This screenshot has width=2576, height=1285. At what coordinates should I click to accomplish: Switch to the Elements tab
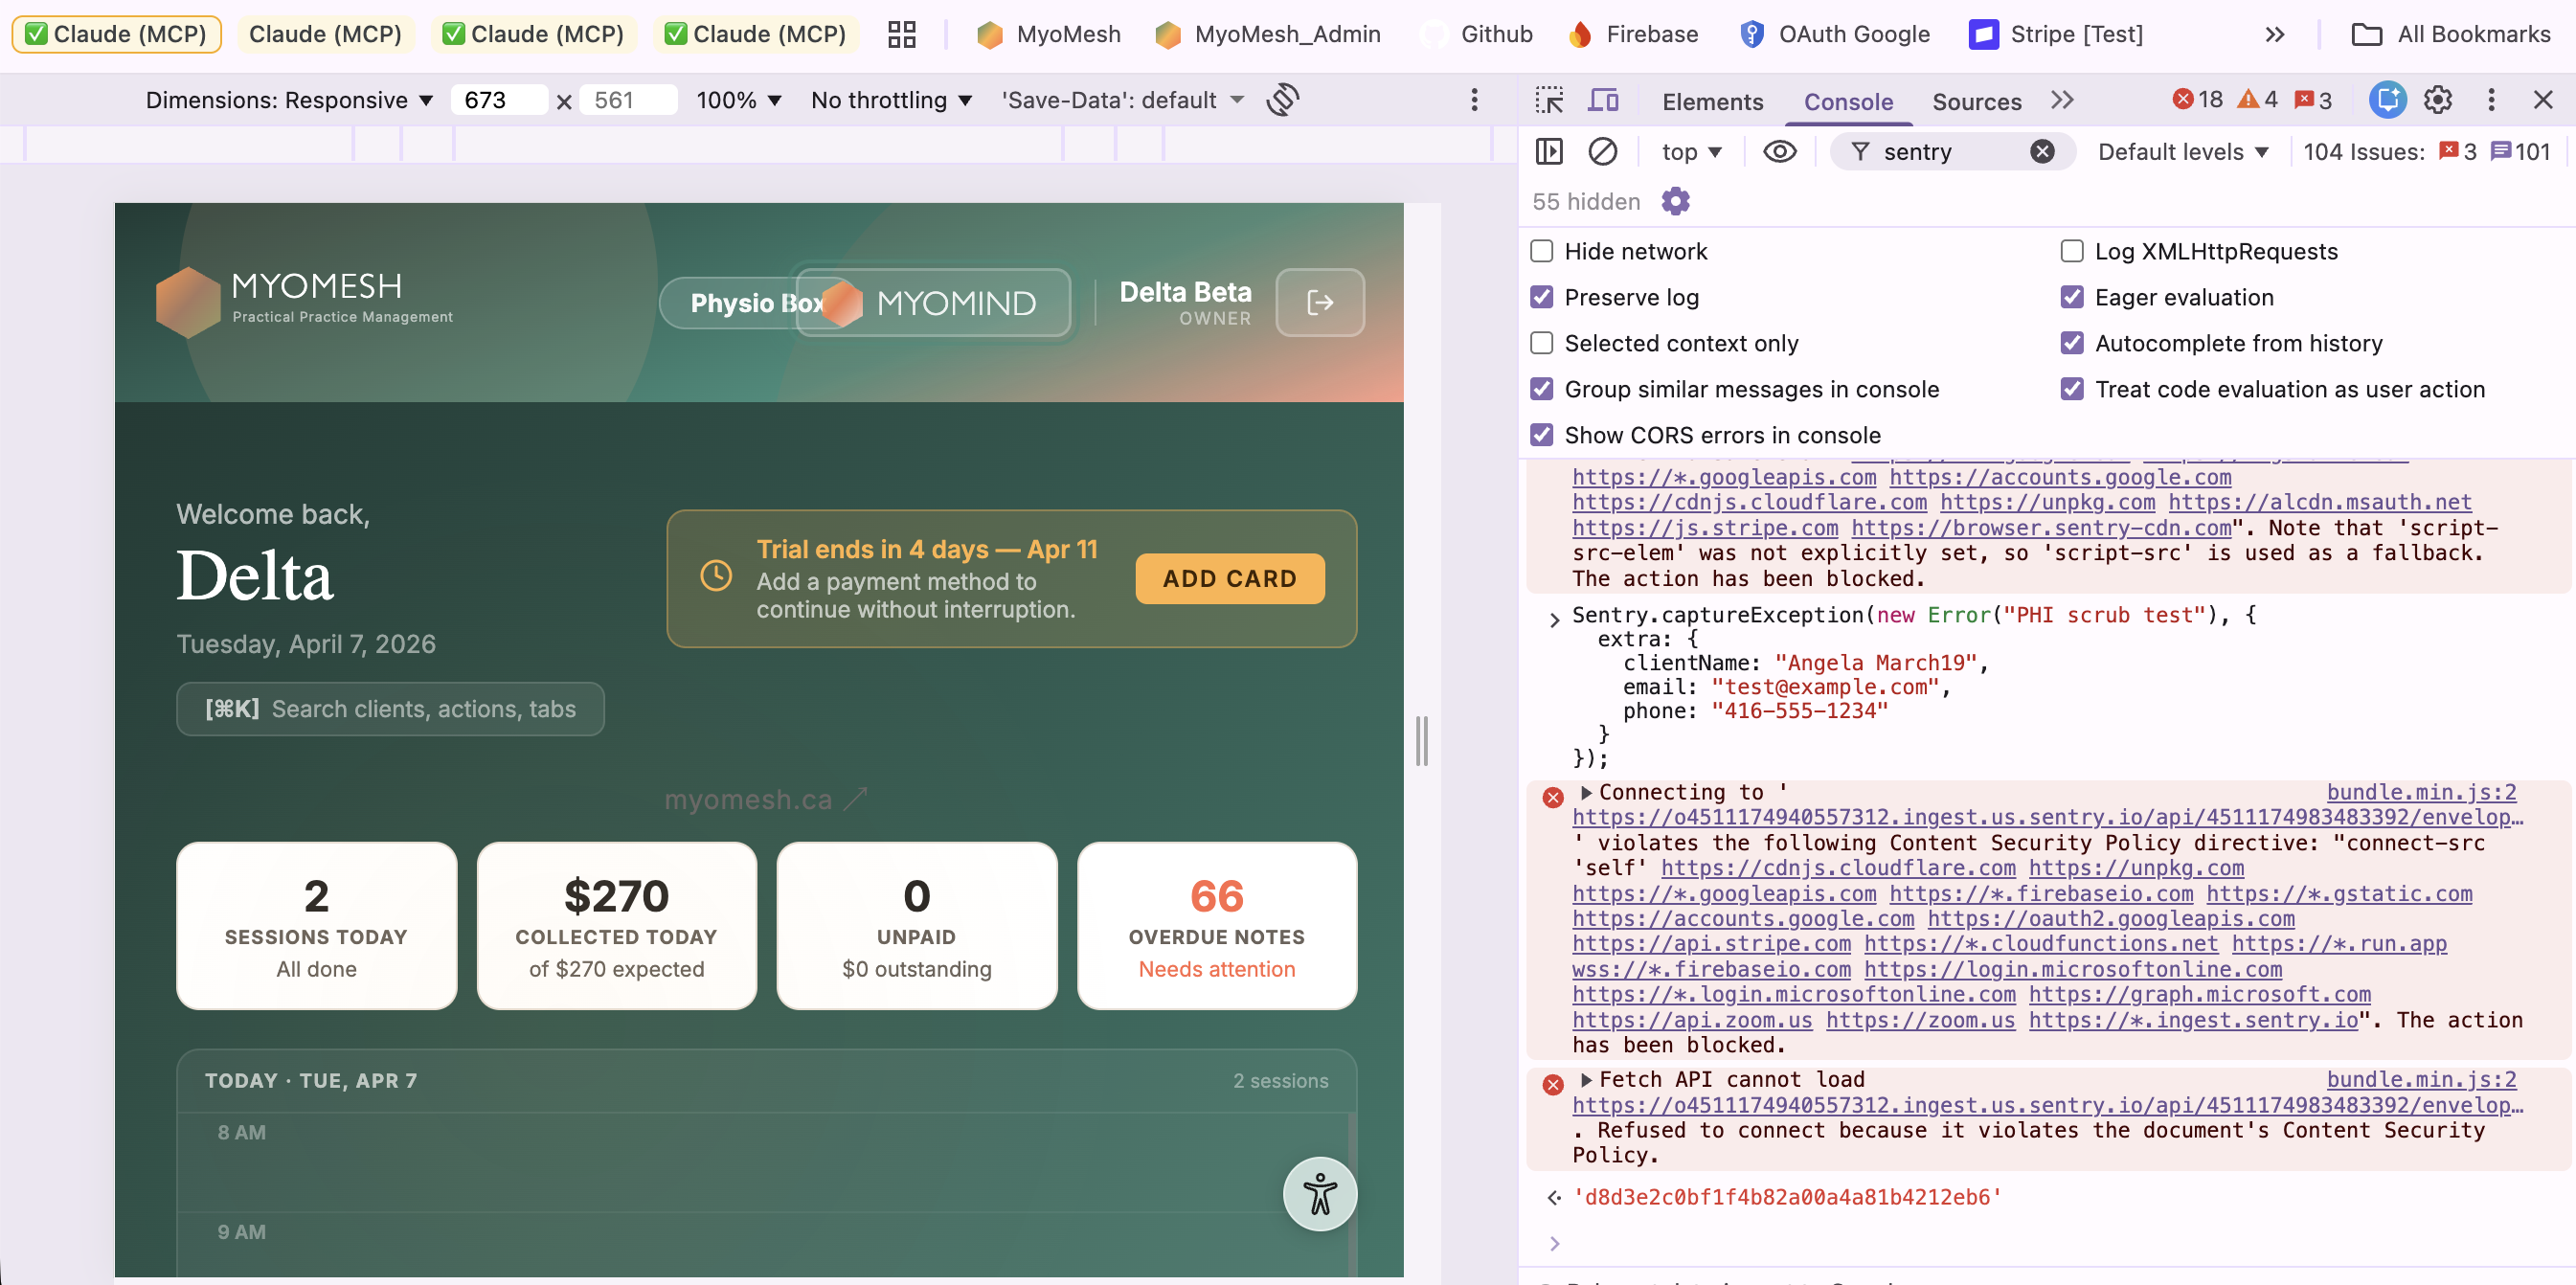[x=1712, y=101]
